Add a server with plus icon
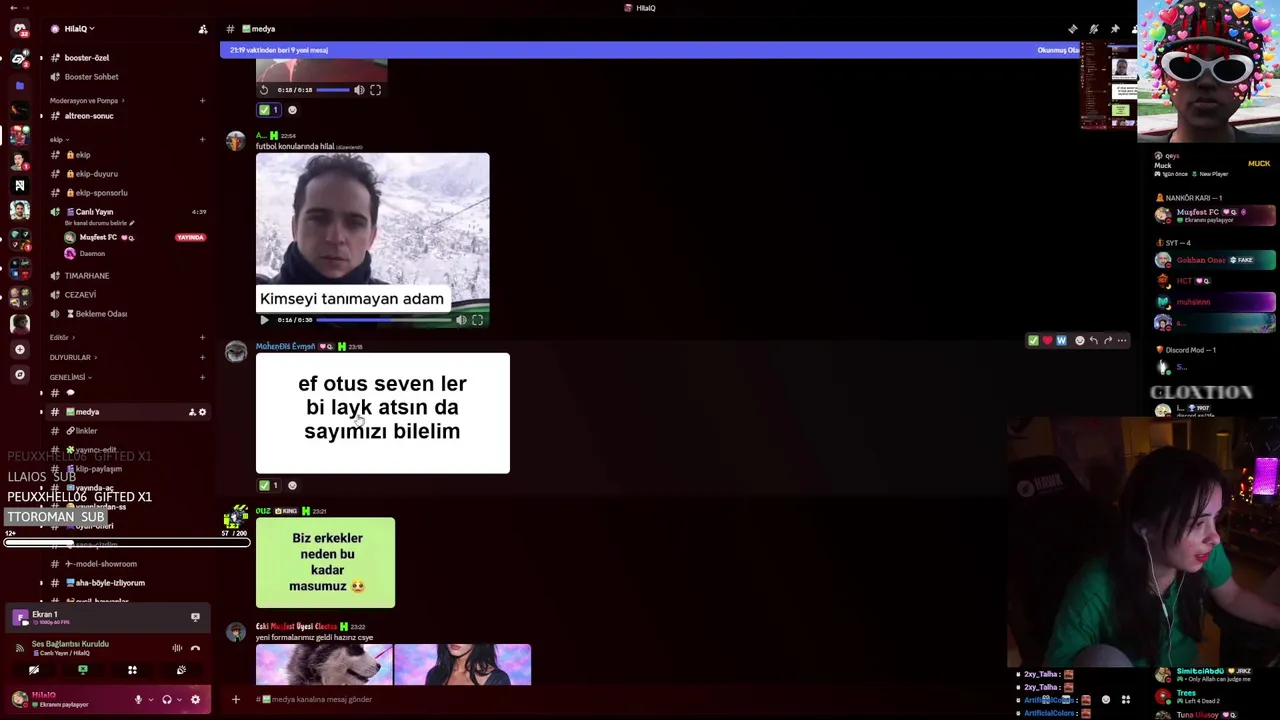Viewport: 1280px width, 720px height. [x=19, y=349]
